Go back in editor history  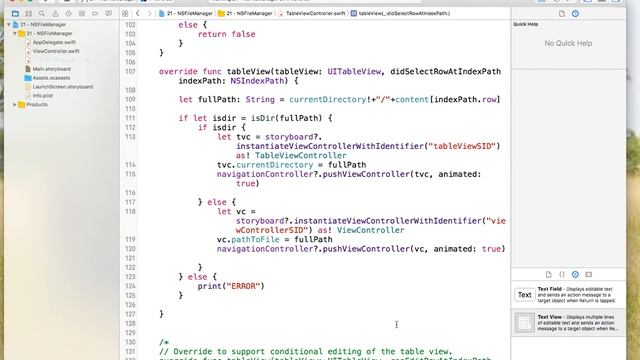[138, 13]
